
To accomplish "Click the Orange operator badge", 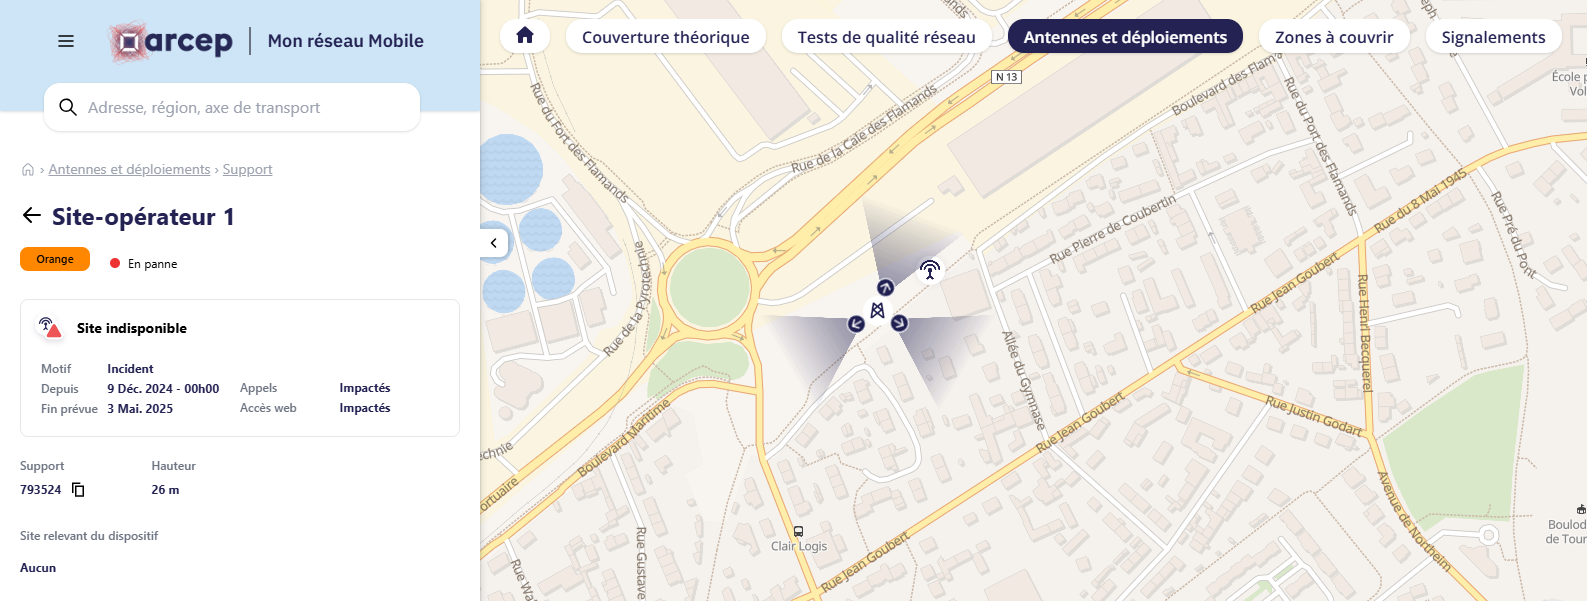I will pos(55,259).
